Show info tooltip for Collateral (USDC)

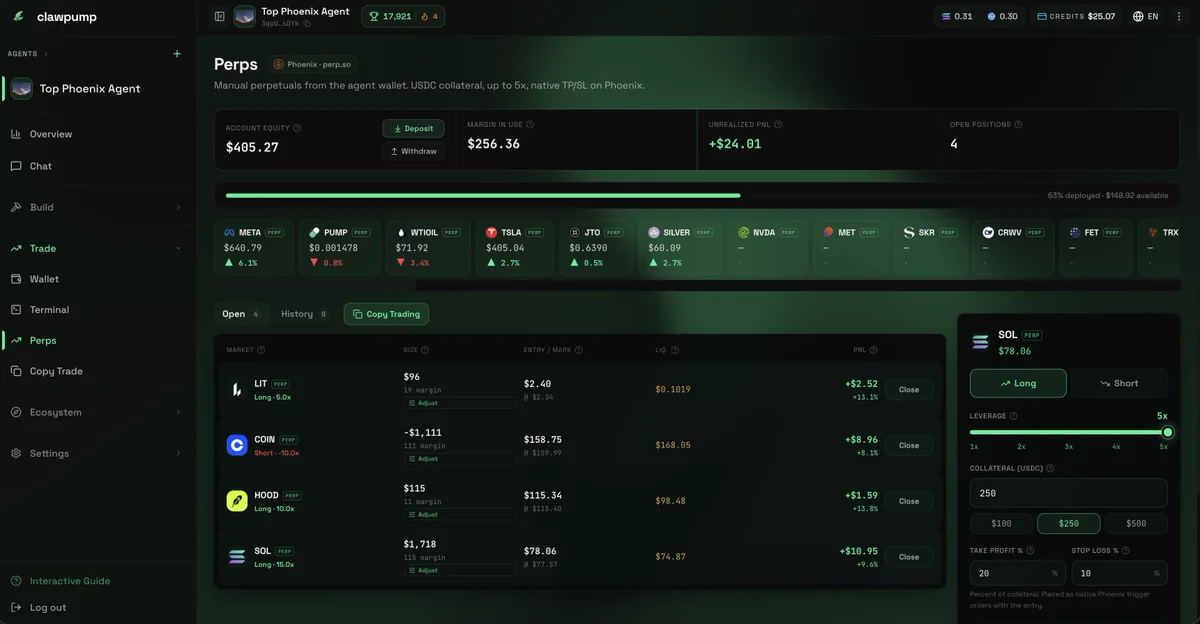coord(1050,468)
